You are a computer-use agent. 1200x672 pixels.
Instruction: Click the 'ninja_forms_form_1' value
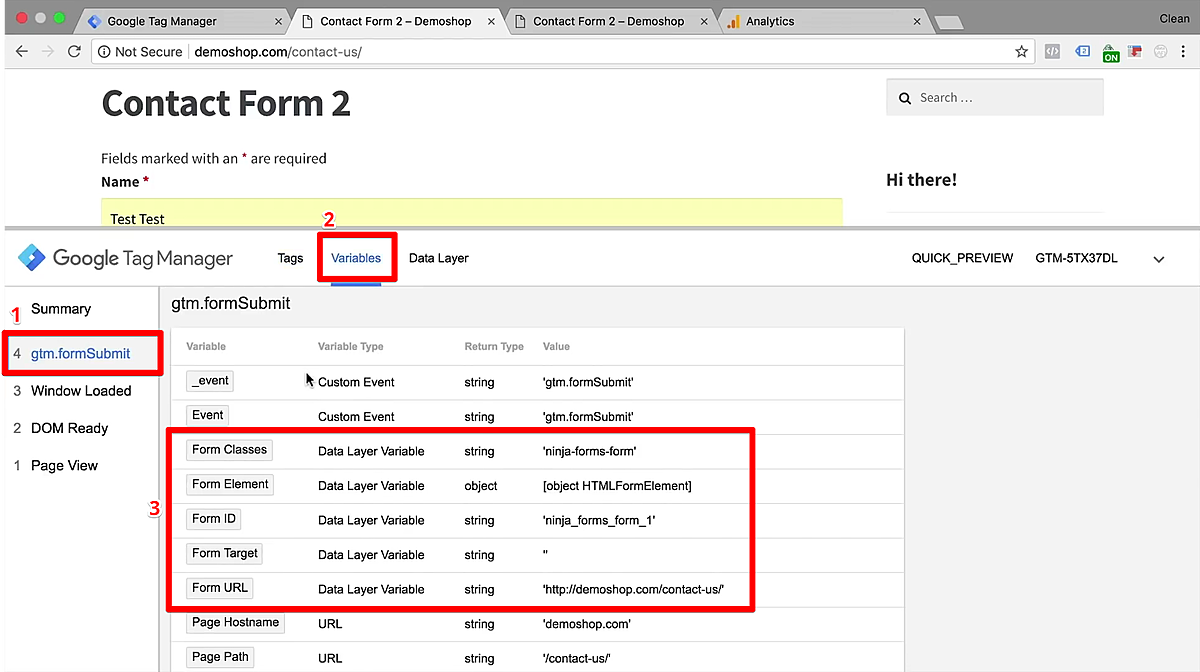[x=598, y=520]
